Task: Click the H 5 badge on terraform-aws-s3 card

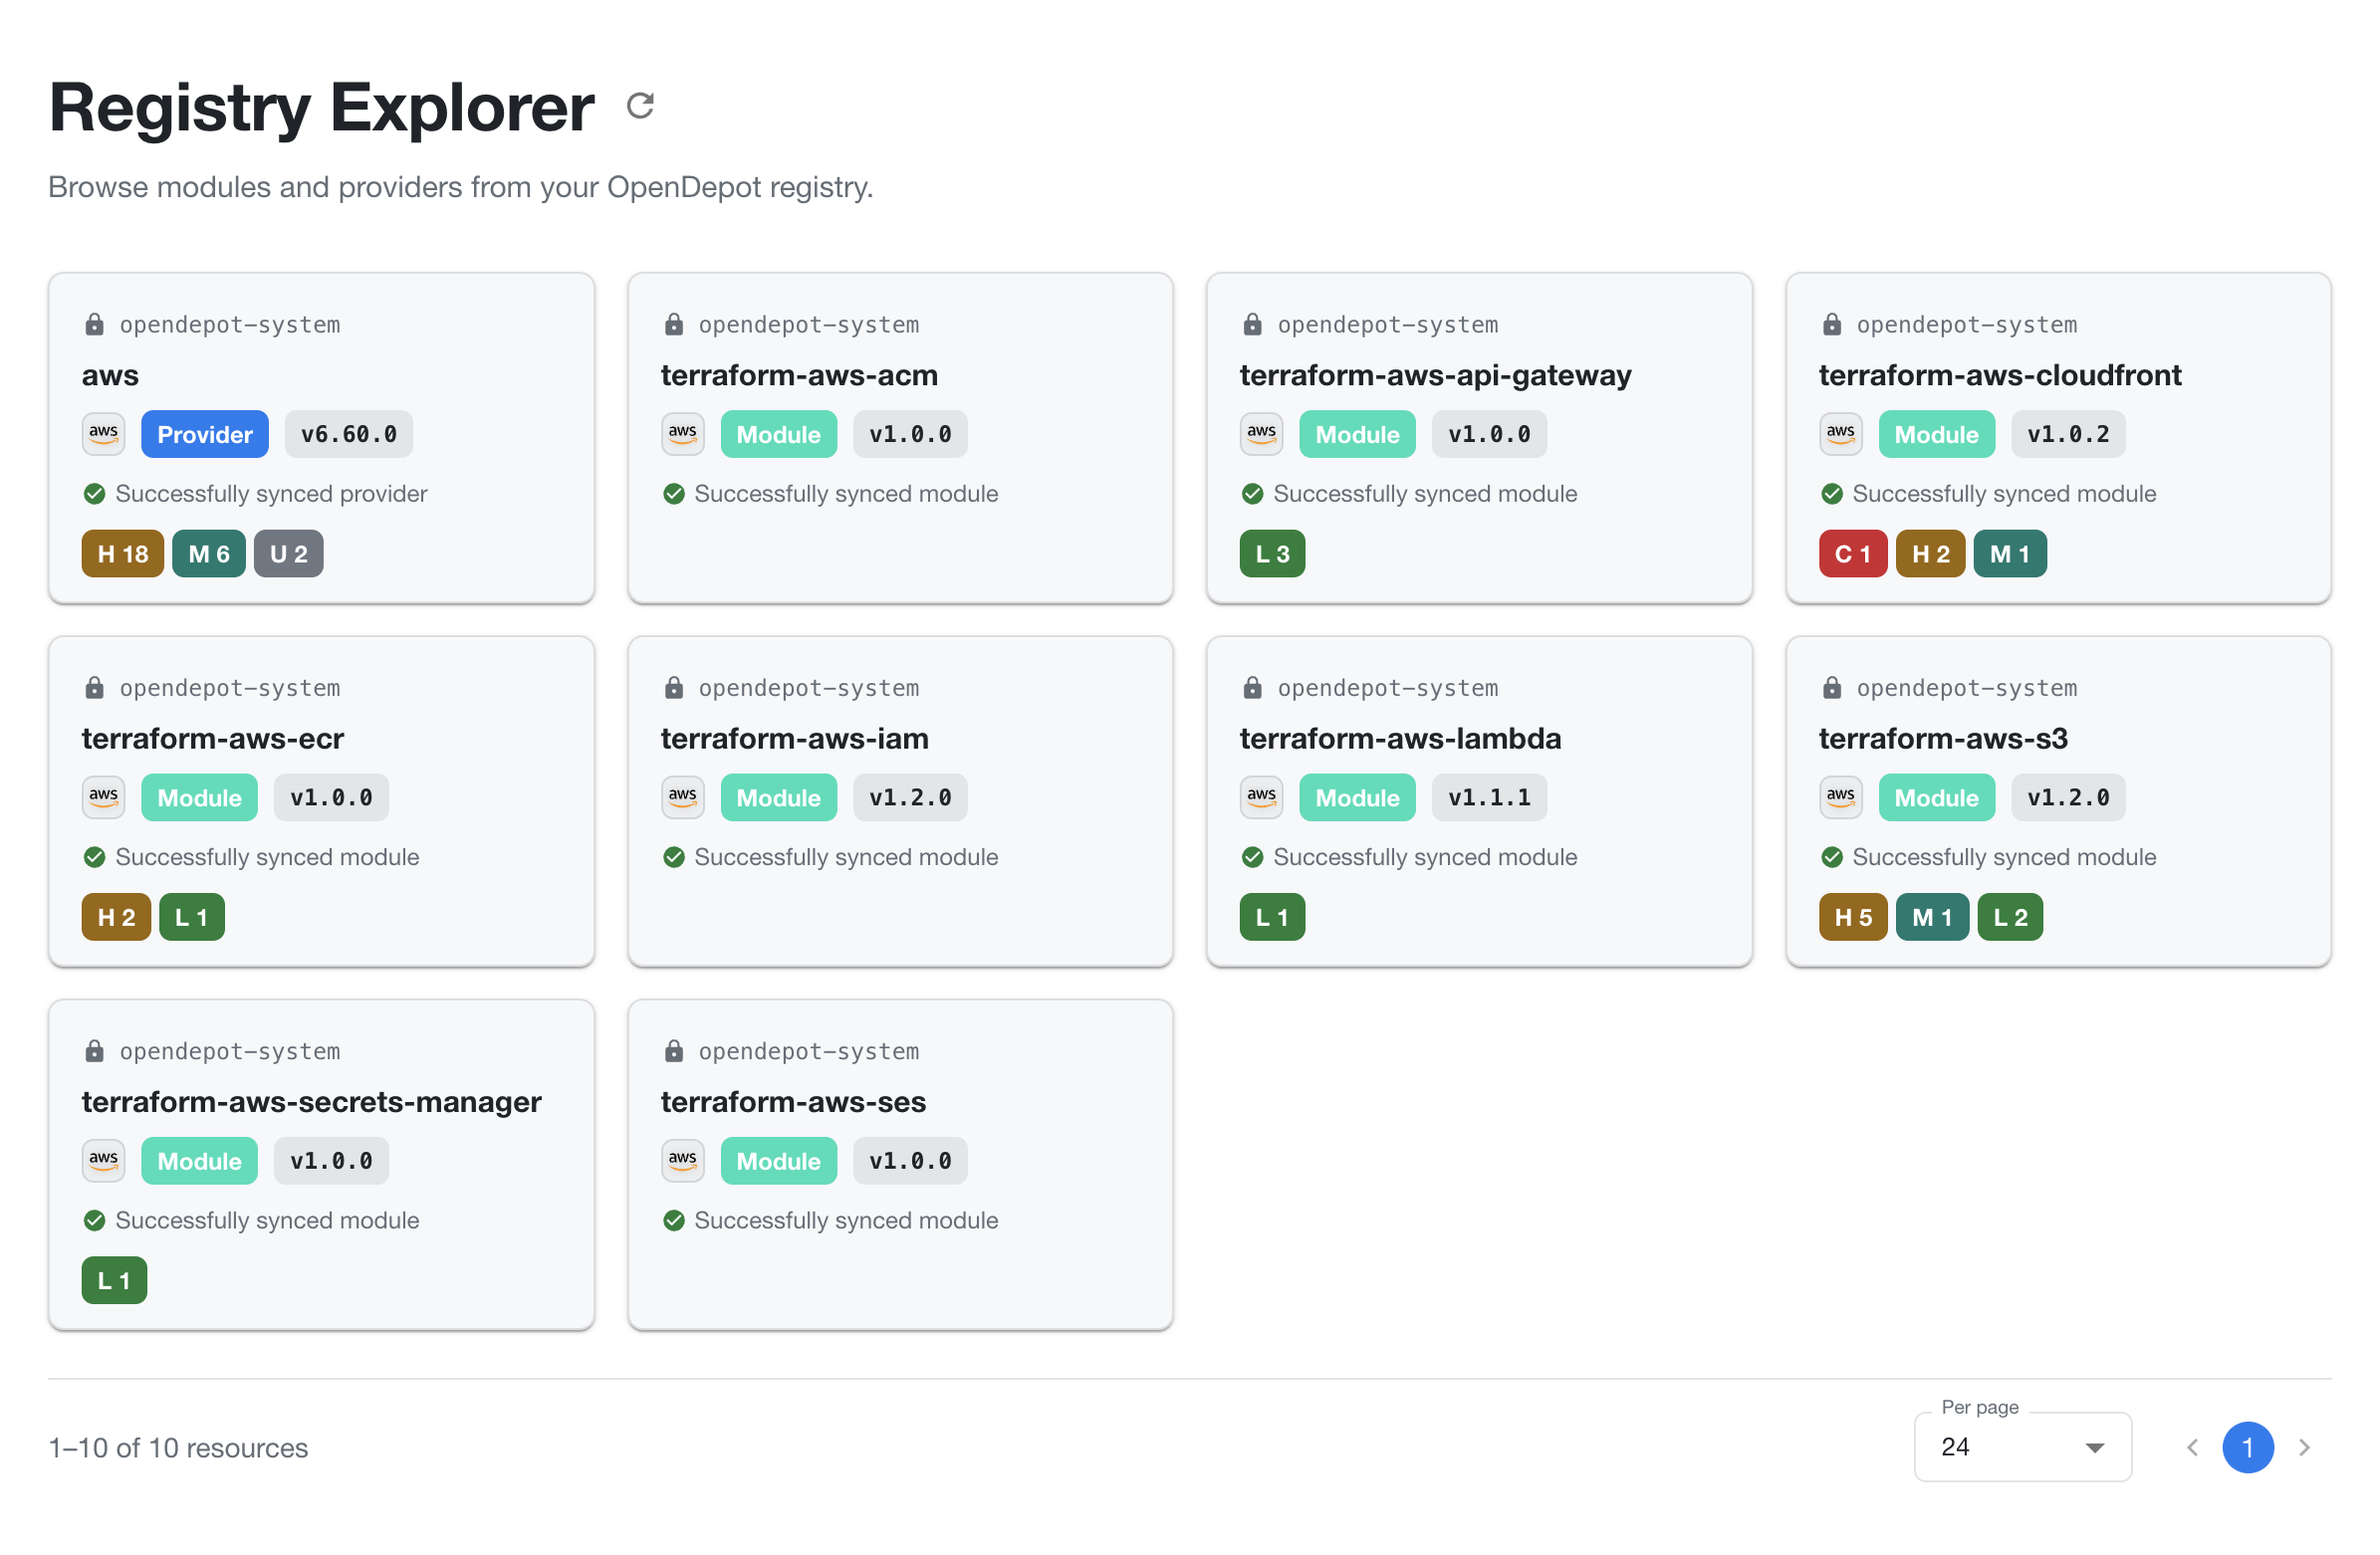Action: [x=1853, y=917]
